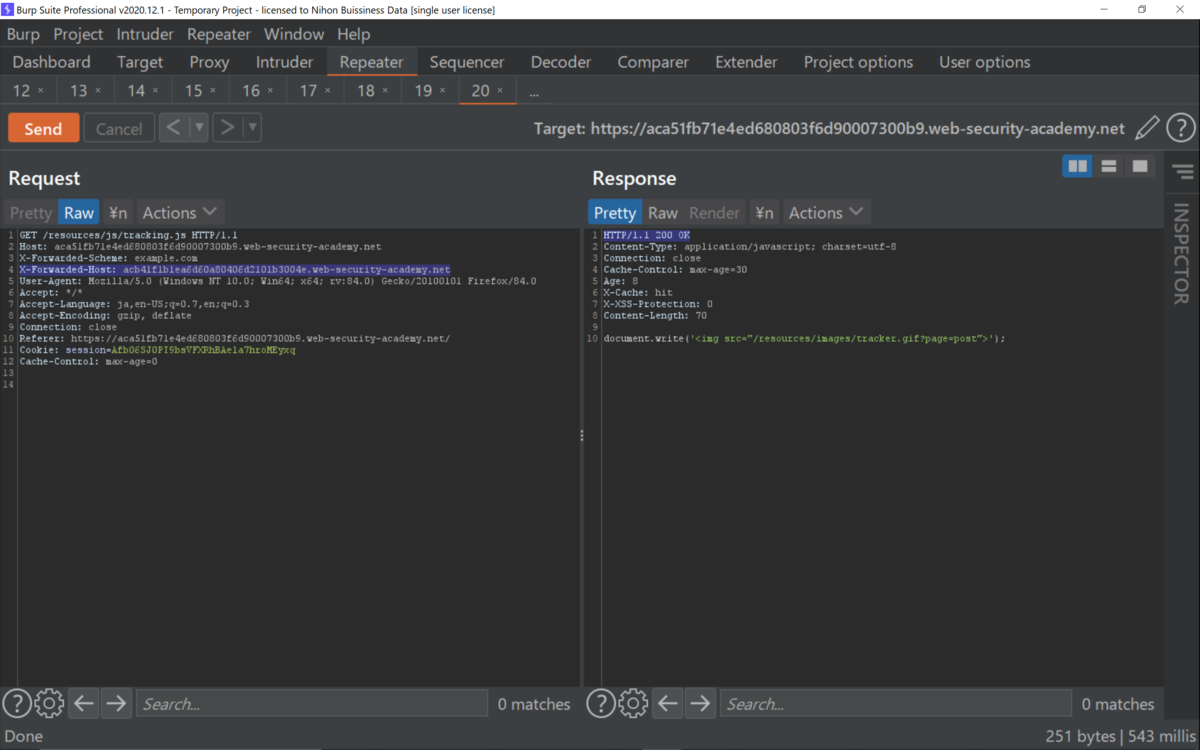Open Inspector hamburger menu icon
The image size is (1200, 750).
coord(1184,172)
